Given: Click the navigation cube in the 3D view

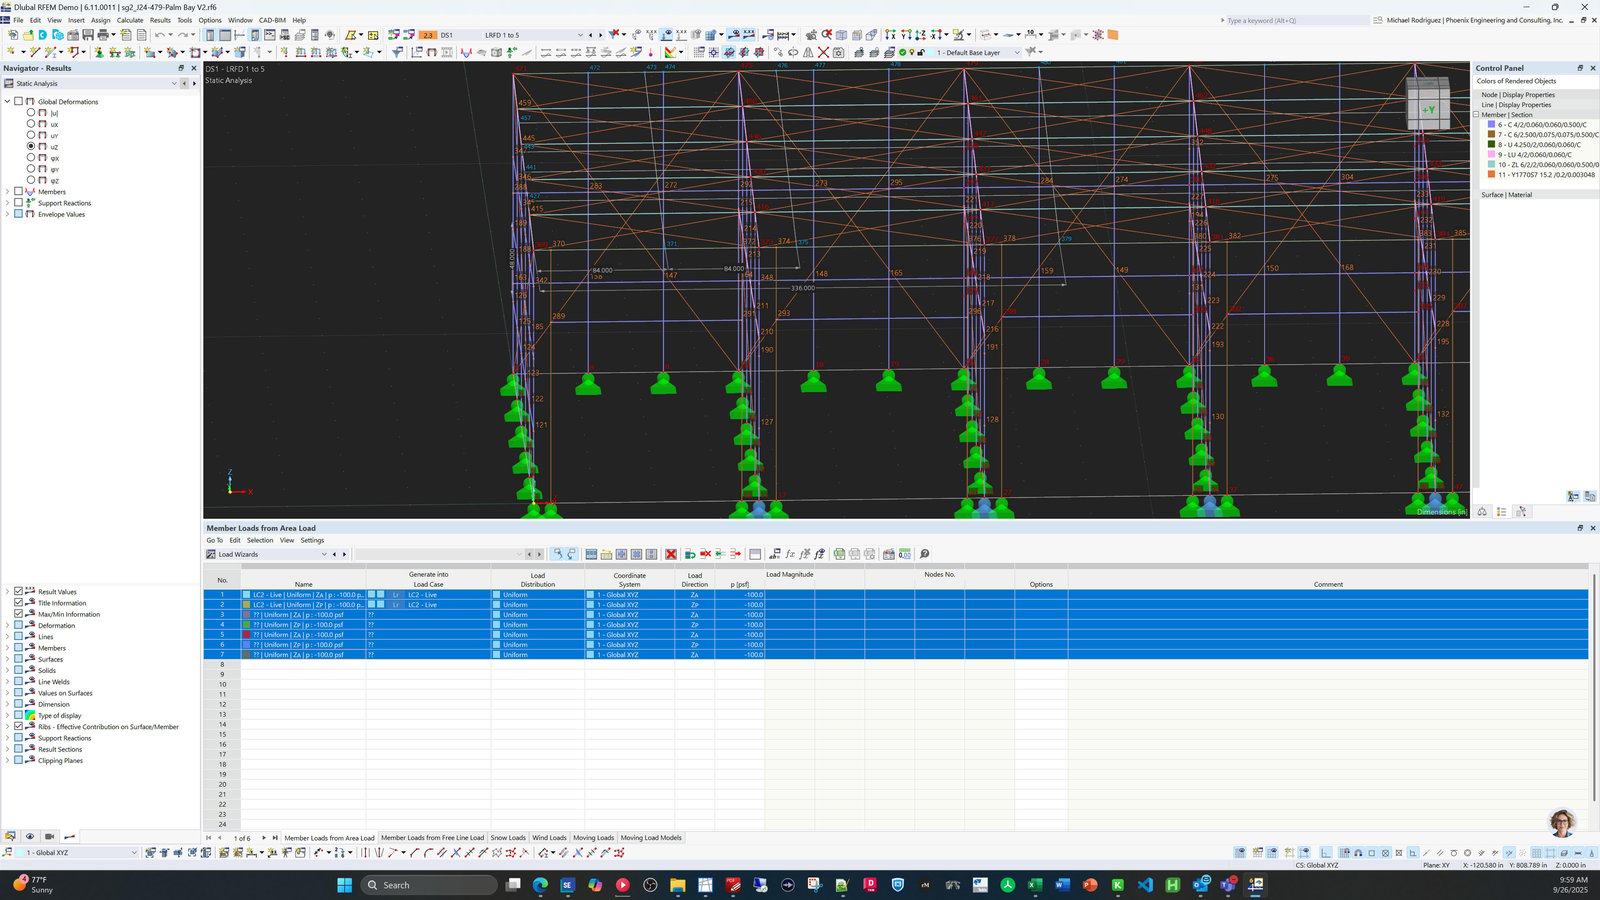Looking at the screenshot, I should click(x=1427, y=104).
